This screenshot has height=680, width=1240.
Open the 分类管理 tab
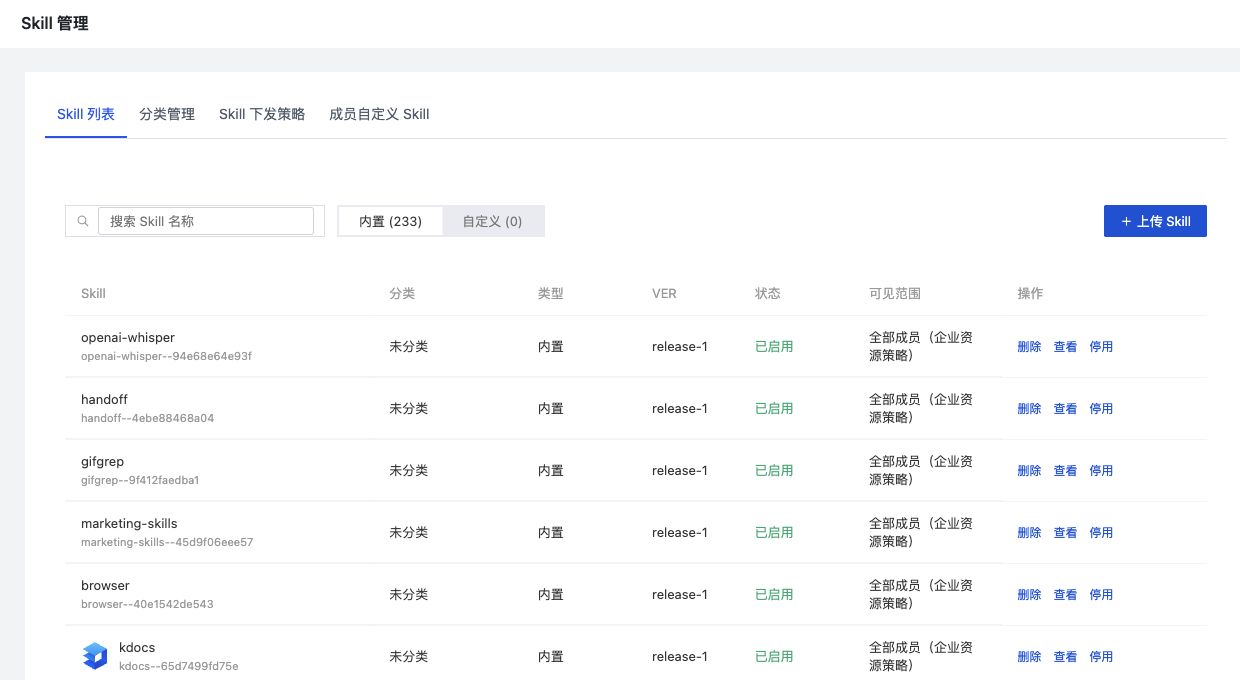(x=167, y=114)
